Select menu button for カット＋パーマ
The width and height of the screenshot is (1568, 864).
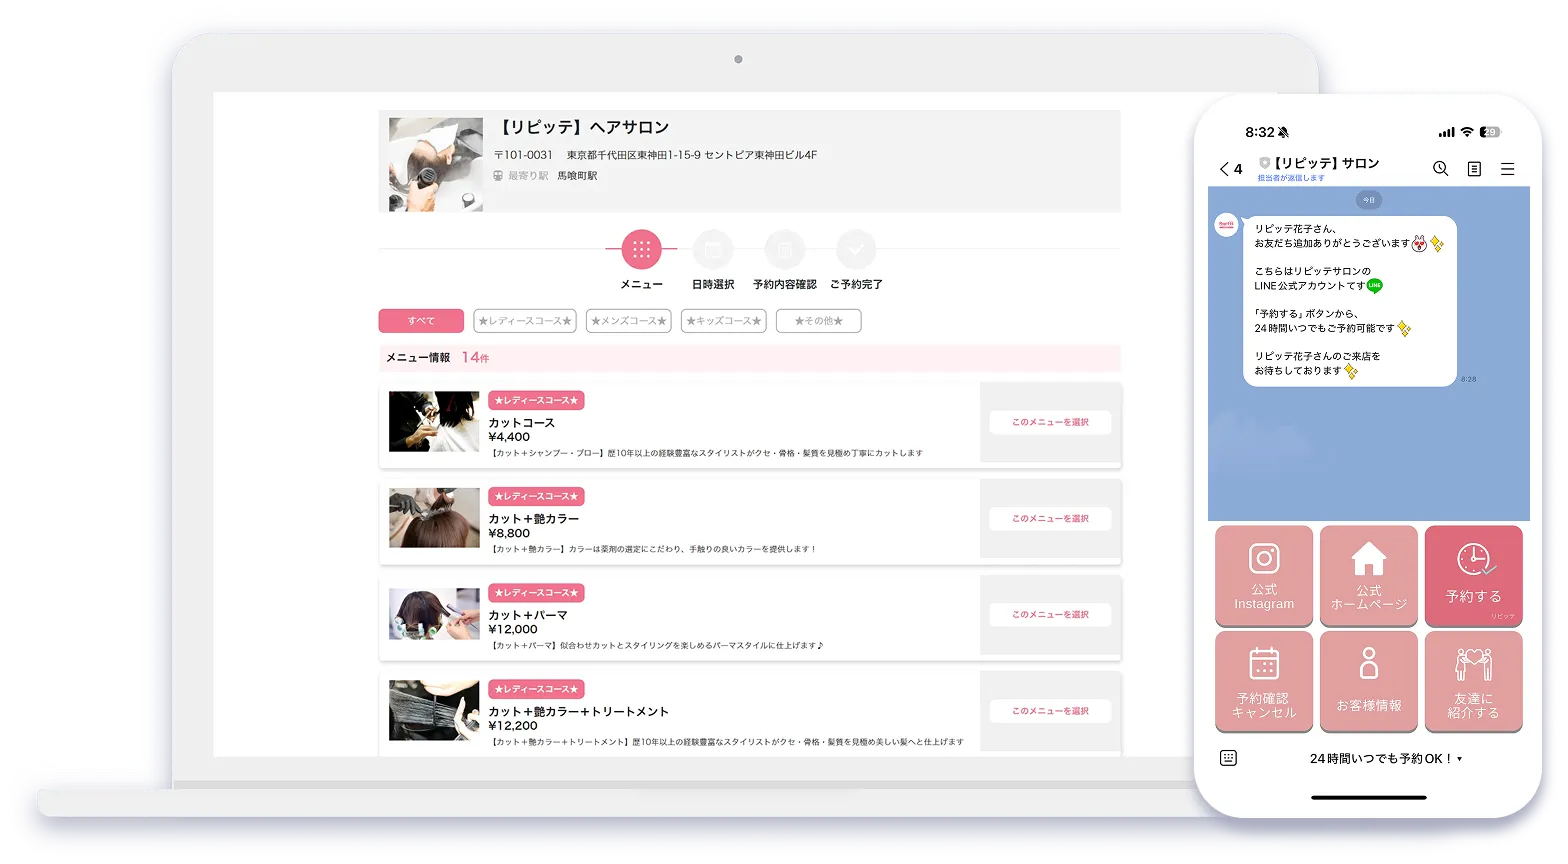pos(1050,614)
